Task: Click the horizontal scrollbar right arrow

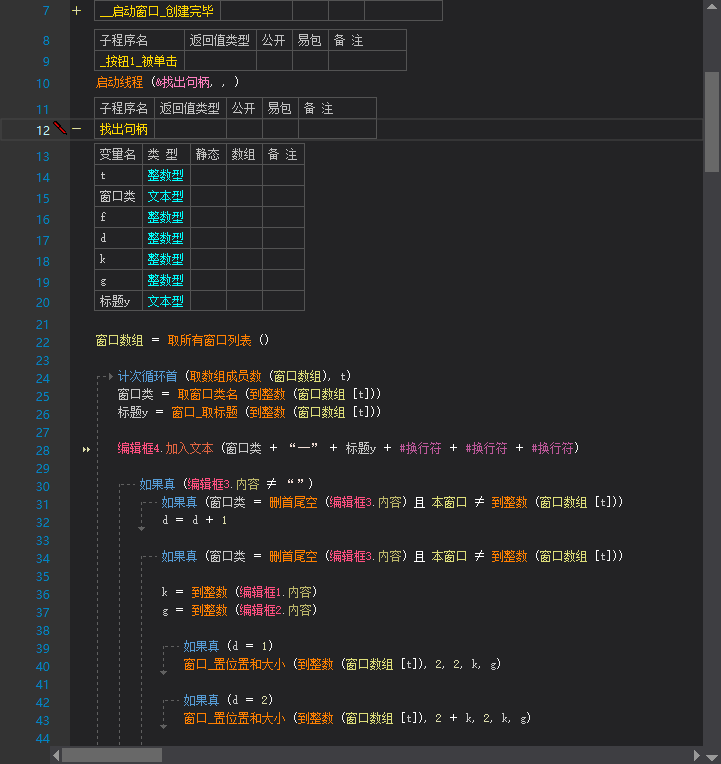Action: click(697, 755)
